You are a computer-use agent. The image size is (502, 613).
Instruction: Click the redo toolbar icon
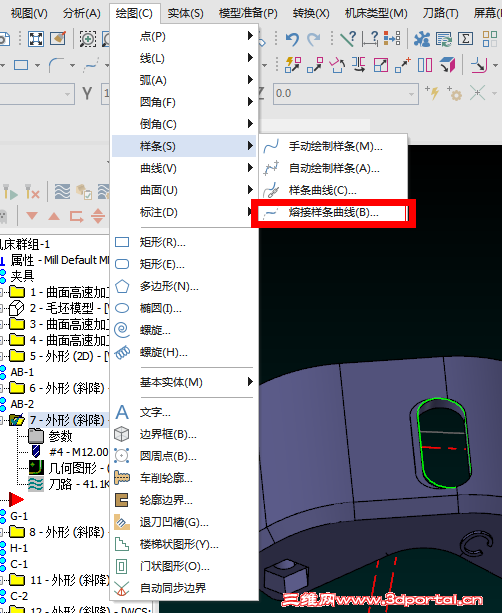tap(314, 39)
